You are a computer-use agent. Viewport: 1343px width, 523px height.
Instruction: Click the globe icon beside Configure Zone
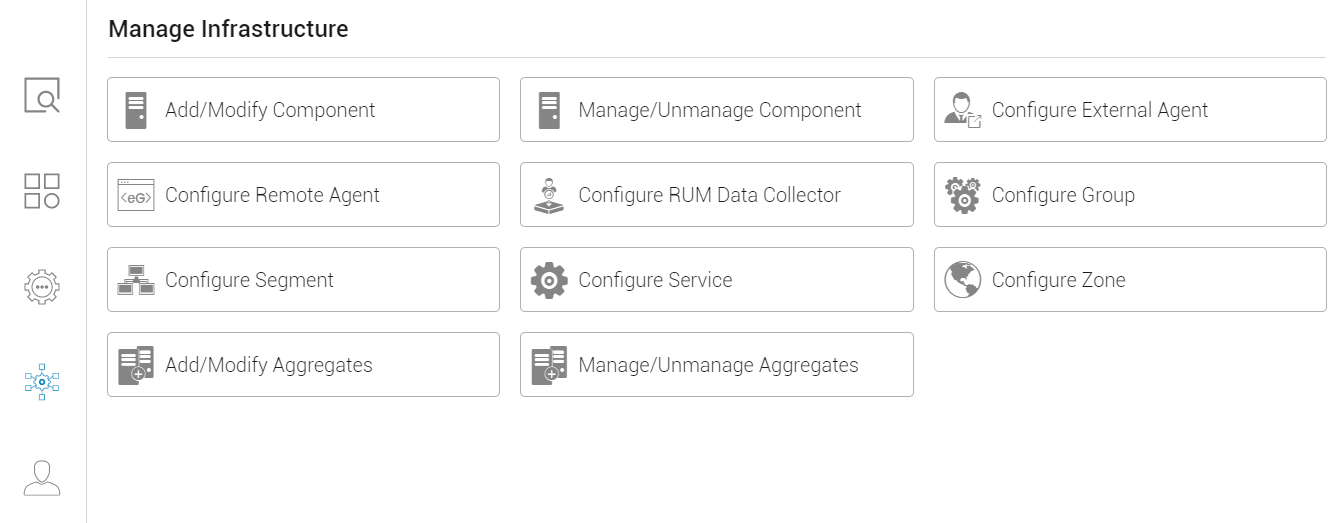point(963,280)
